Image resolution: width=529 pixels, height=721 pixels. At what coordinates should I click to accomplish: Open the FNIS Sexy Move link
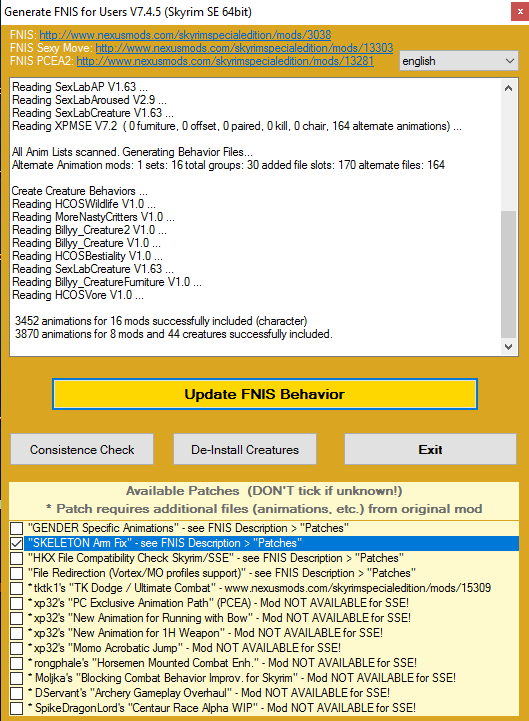pos(244,48)
